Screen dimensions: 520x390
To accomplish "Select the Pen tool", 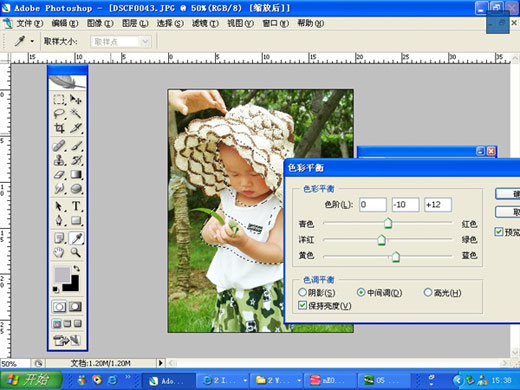I will tap(59, 221).
